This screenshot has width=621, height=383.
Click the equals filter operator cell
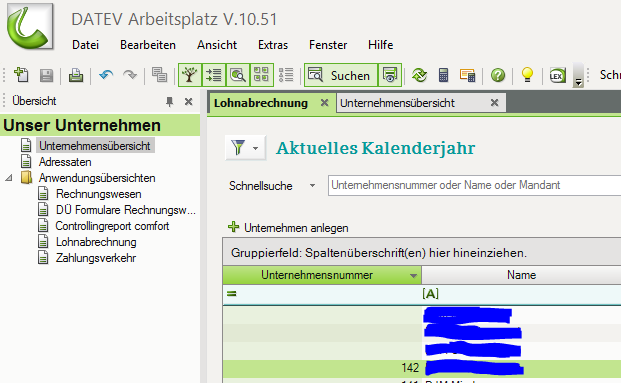point(232,294)
